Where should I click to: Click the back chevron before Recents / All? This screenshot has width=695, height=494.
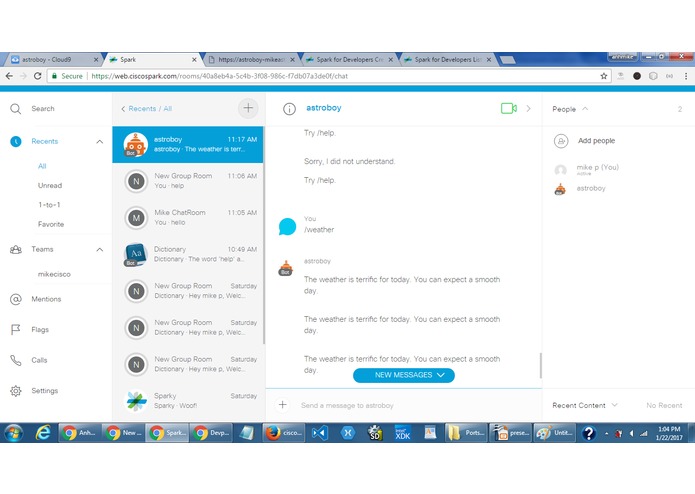click(x=123, y=109)
